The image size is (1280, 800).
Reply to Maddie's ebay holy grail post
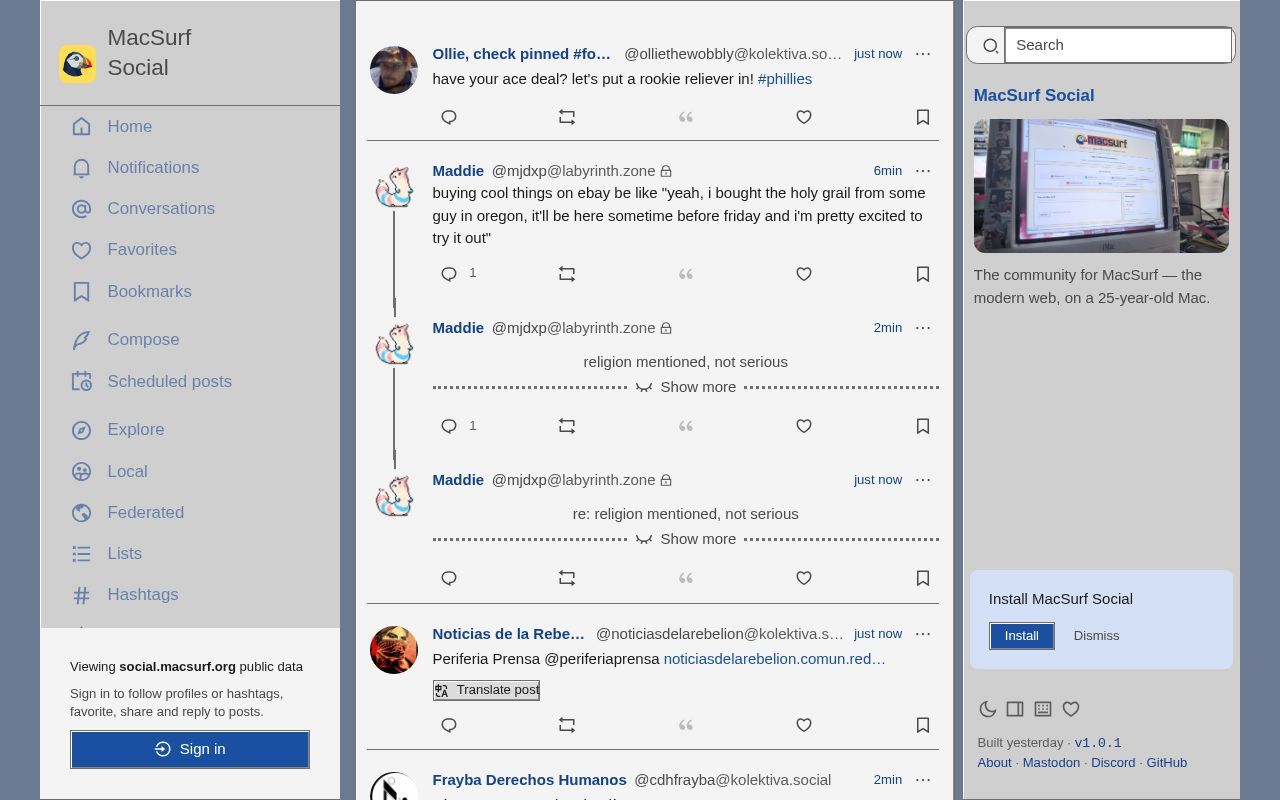click(x=449, y=274)
